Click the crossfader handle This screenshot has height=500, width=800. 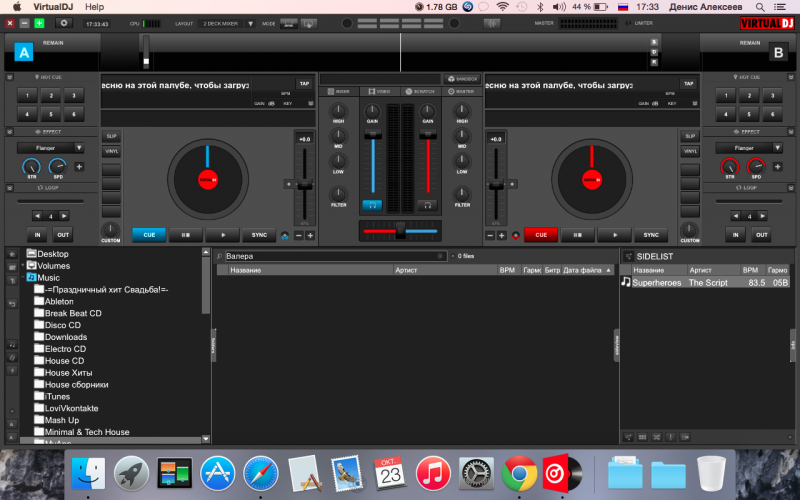coord(401,231)
